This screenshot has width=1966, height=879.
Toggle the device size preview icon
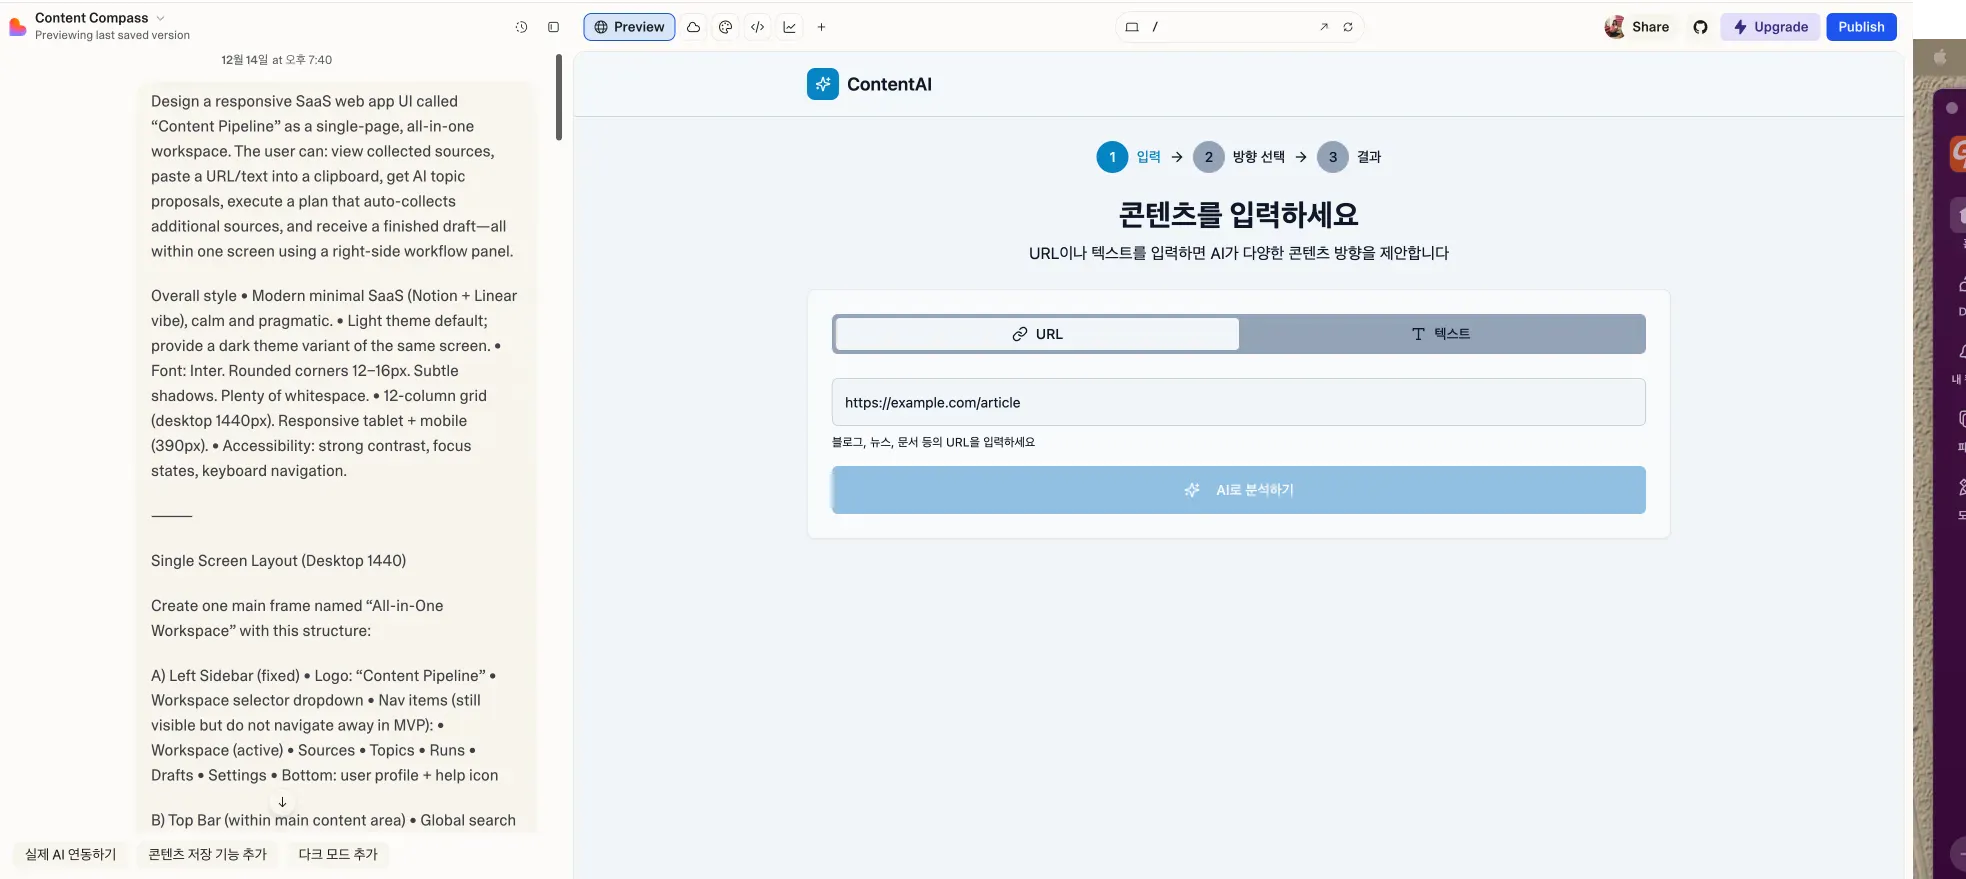pos(1132,27)
